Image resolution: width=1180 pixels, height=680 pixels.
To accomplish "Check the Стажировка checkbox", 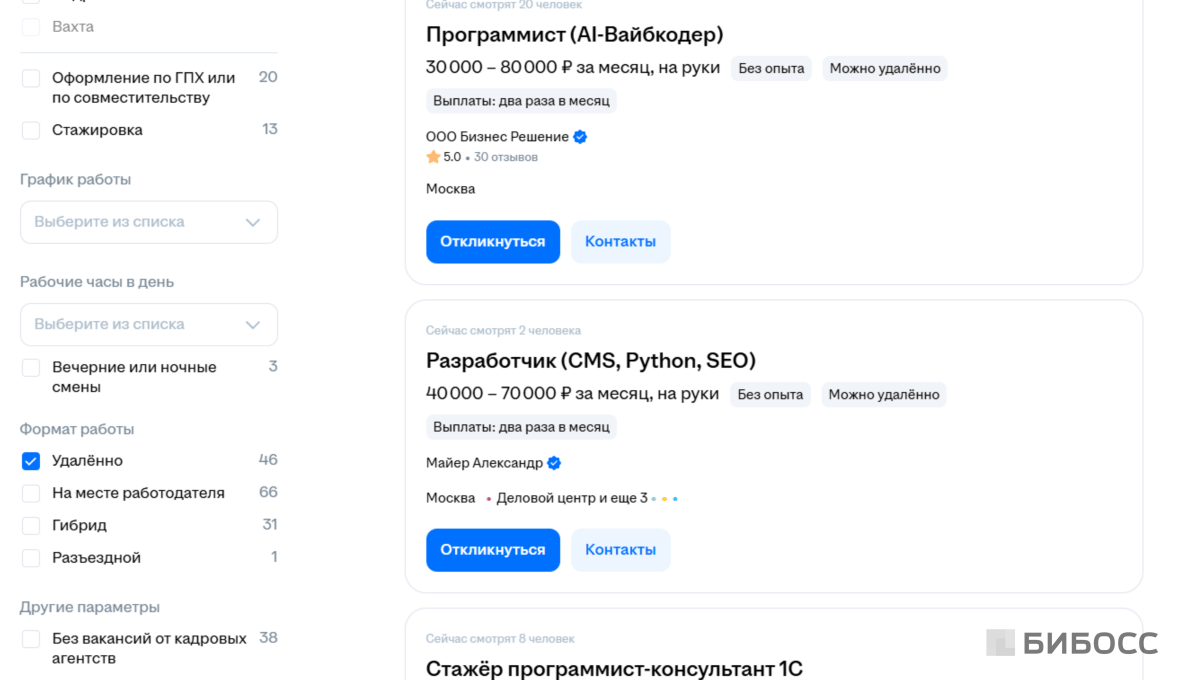I will point(31,130).
